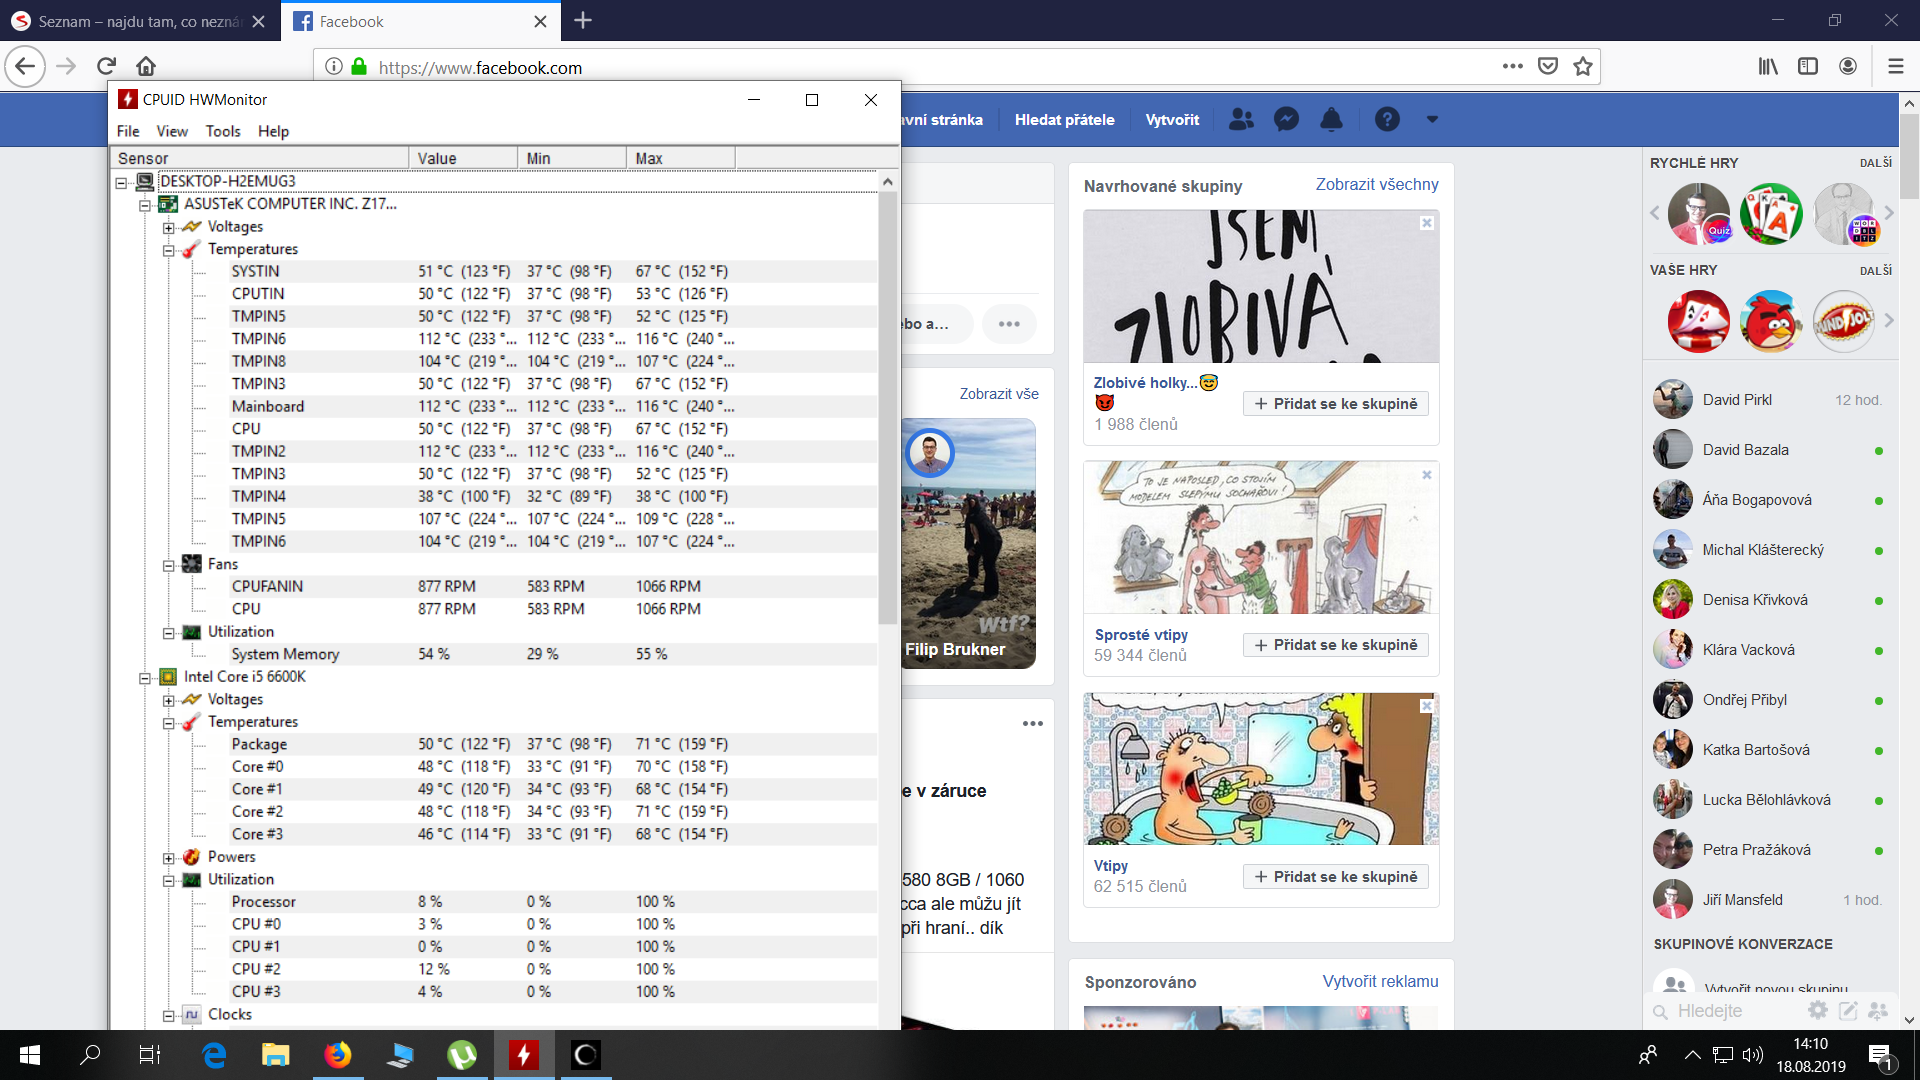The image size is (1920, 1080).
Task: Open the Tools menu in HWMonitor
Action: 222,131
